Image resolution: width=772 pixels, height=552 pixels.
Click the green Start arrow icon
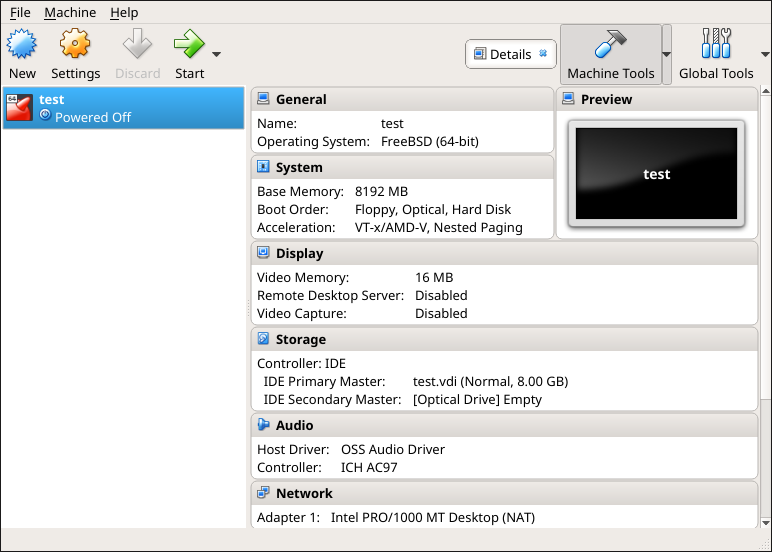point(187,45)
